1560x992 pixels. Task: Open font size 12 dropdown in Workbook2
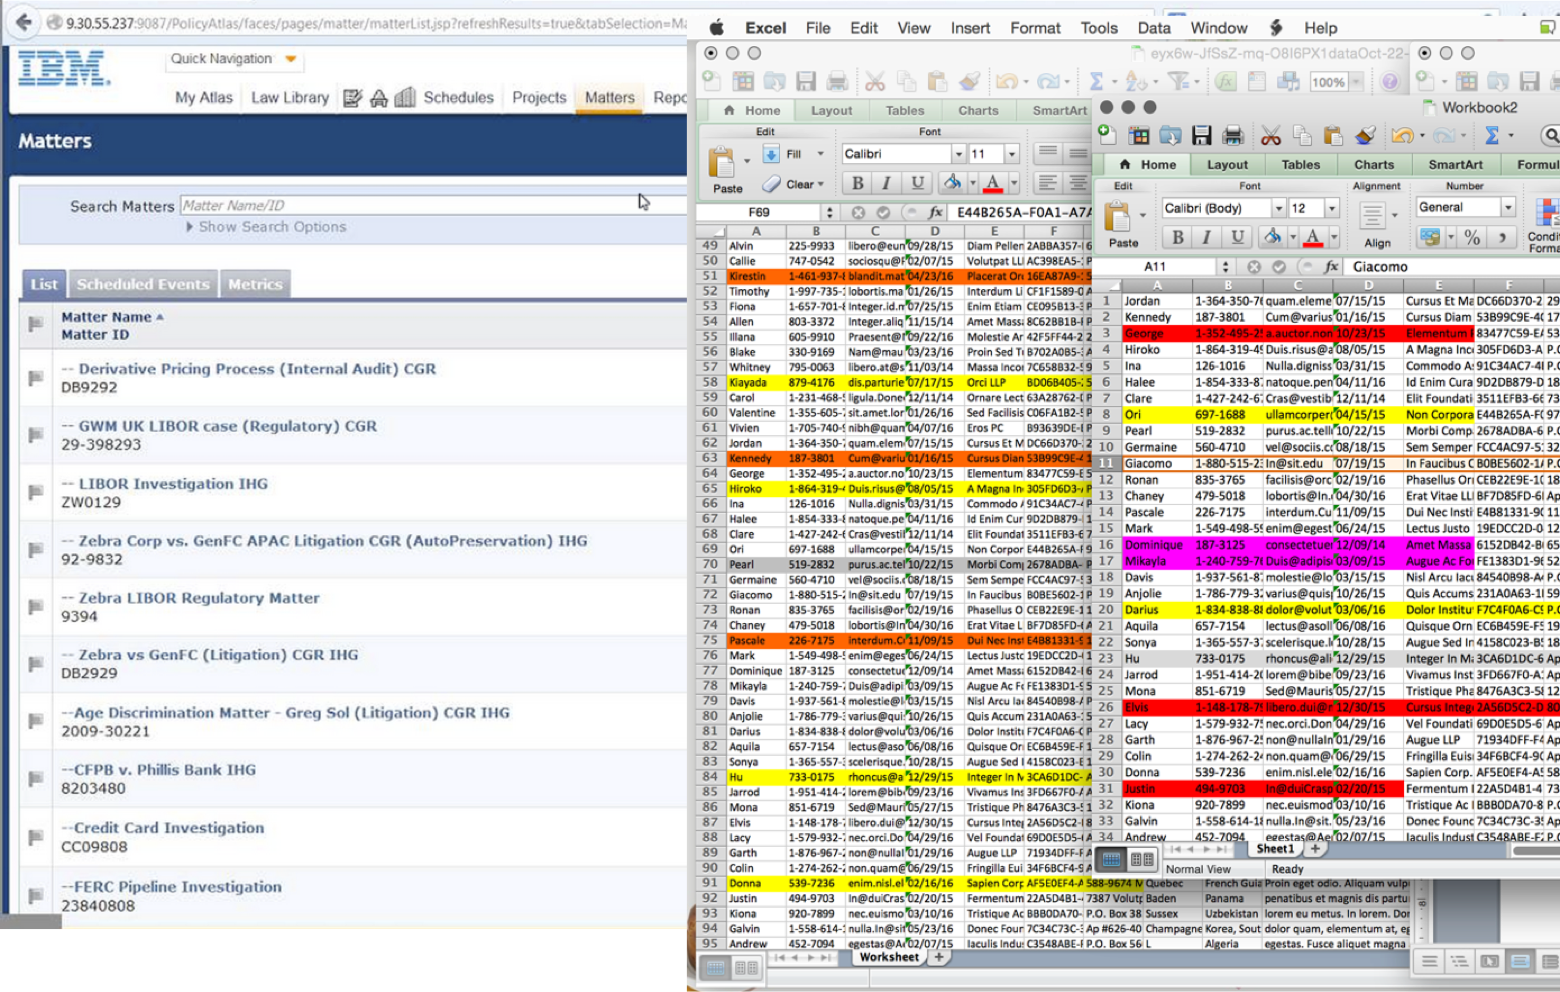pos(1331,208)
